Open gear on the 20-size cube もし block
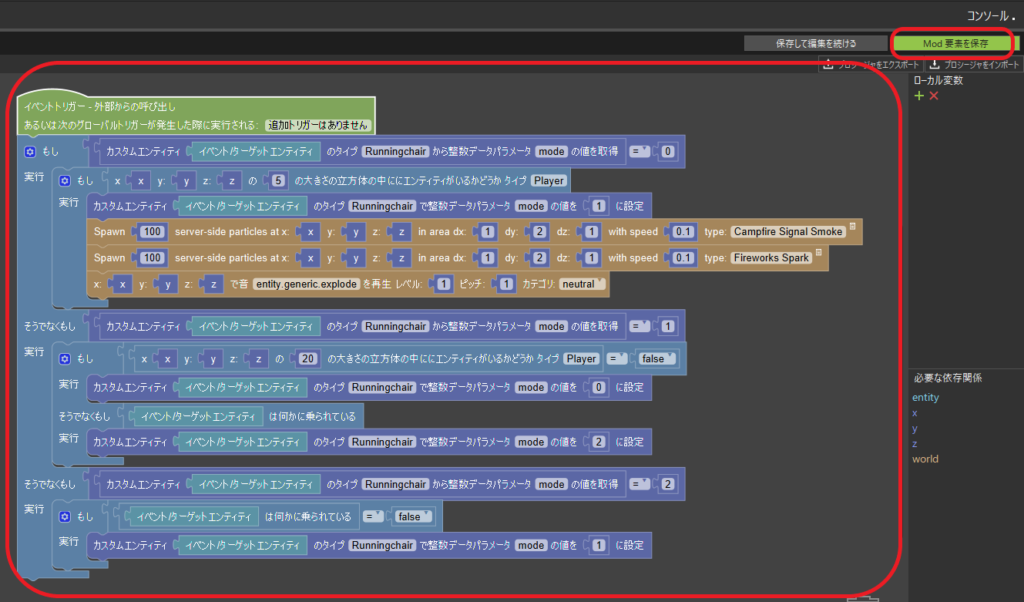1024x602 pixels. 65,358
